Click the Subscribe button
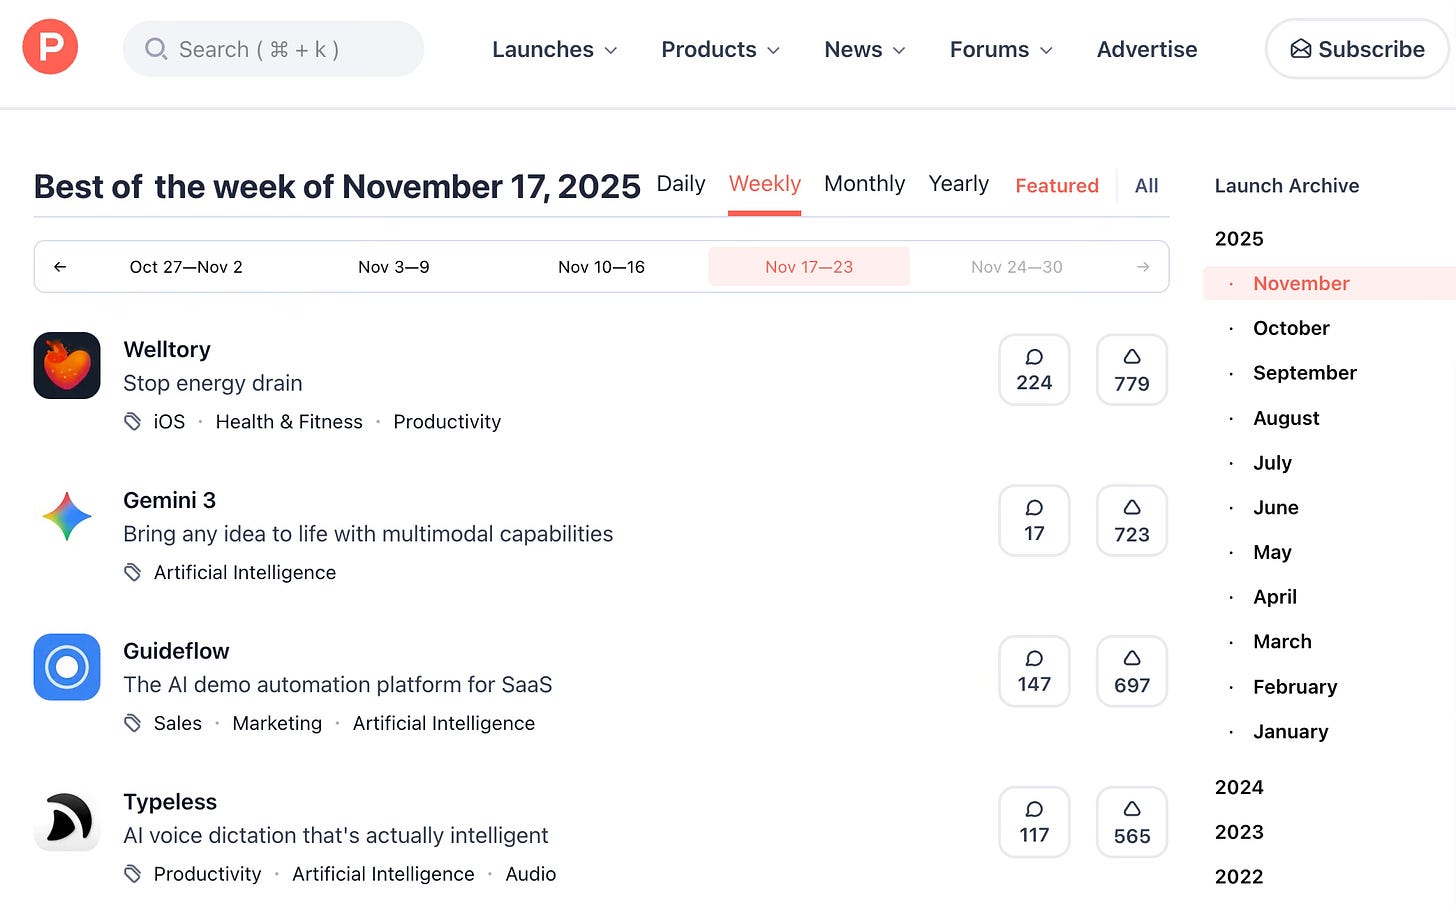The image size is (1456, 907). coord(1357,49)
